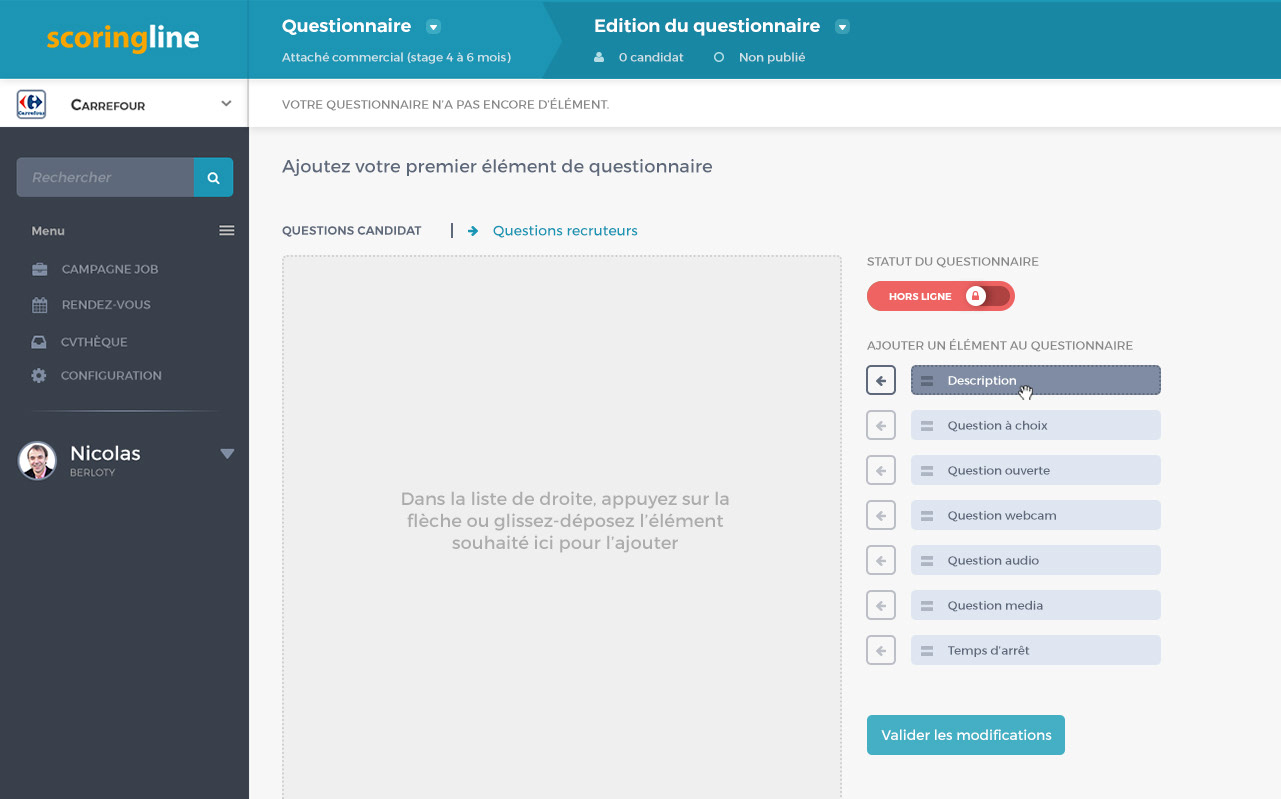Click the drag handle on Question media
The image size is (1281, 799).
pos(927,606)
